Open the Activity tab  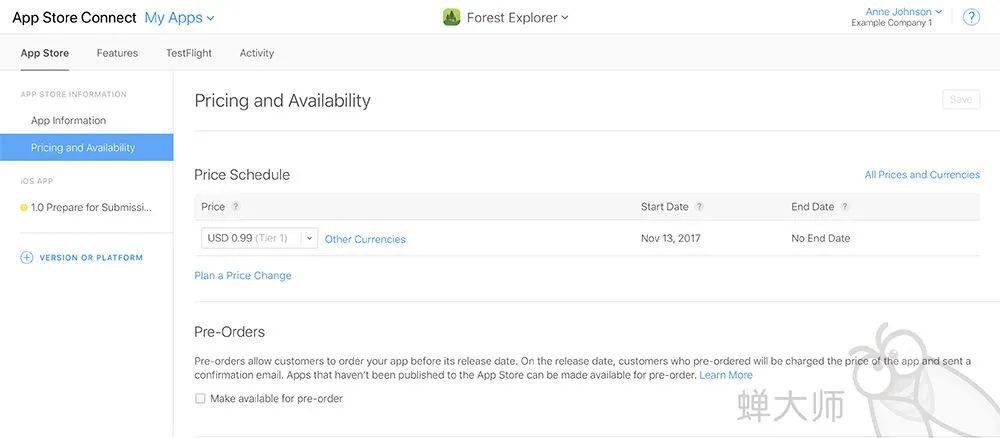(x=257, y=53)
